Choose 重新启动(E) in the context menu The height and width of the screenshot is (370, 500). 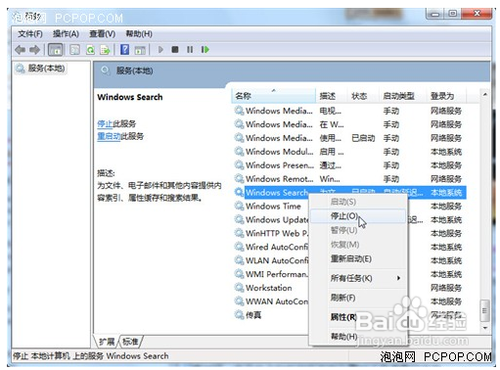(x=358, y=259)
